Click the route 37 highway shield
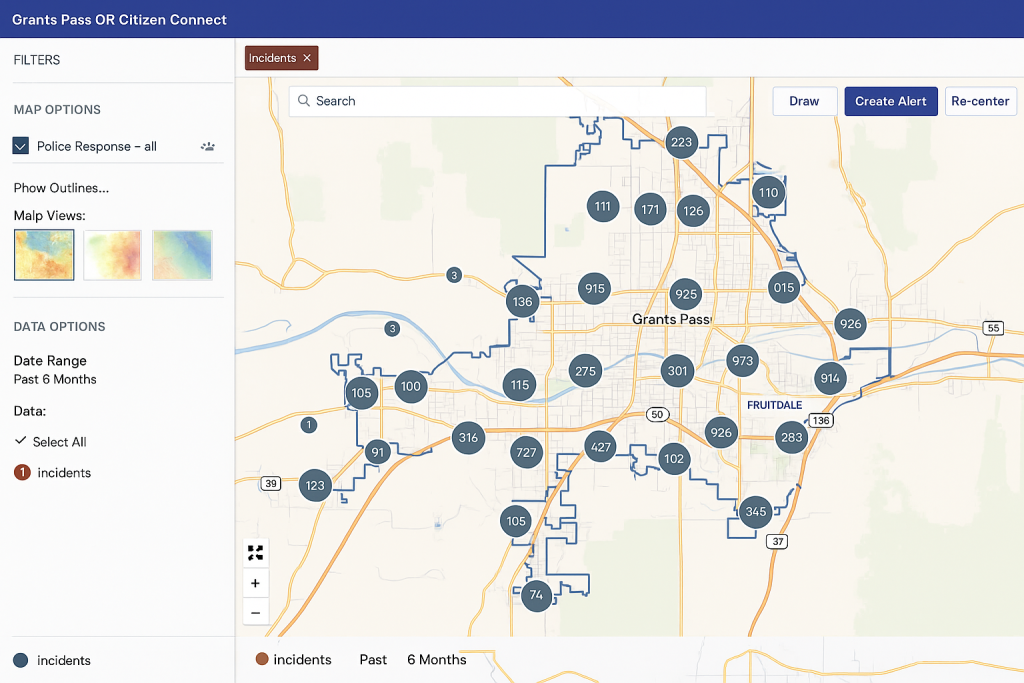The width and height of the screenshot is (1024, 683). tap(778, 541)
